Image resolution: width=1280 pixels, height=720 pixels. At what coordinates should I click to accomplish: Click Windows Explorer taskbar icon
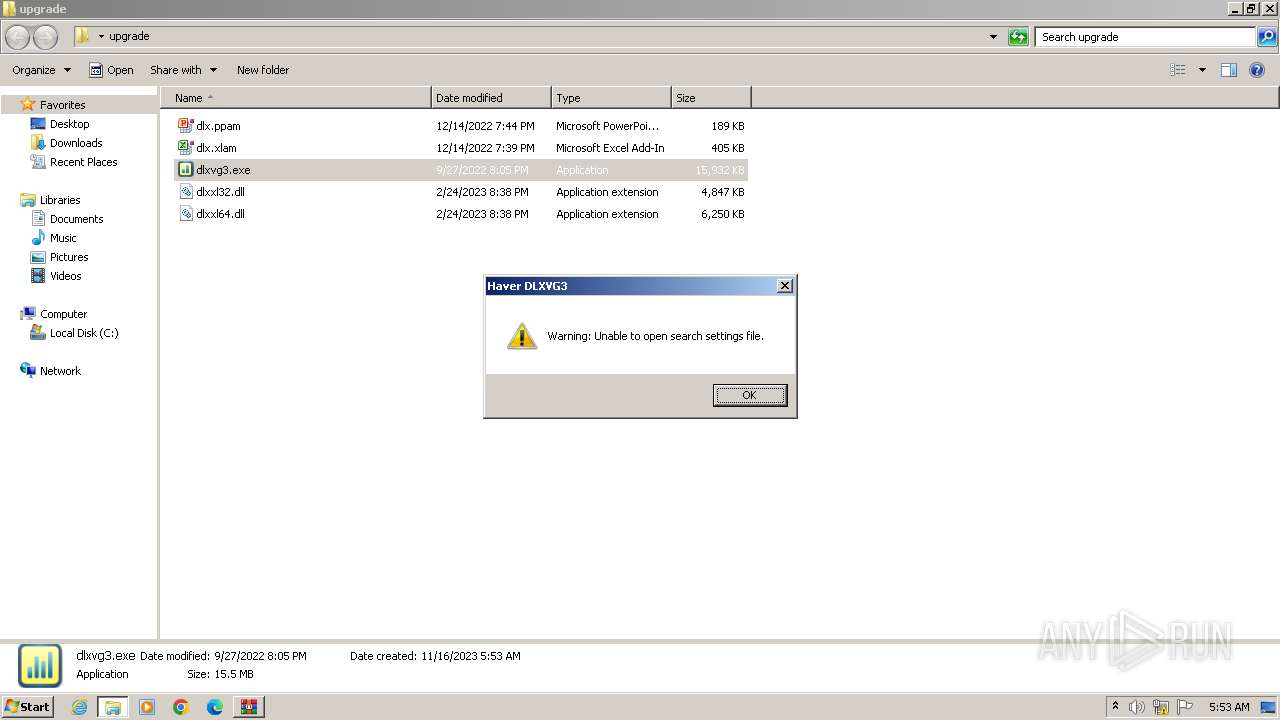pyautogui.click(x=113, y=707)
